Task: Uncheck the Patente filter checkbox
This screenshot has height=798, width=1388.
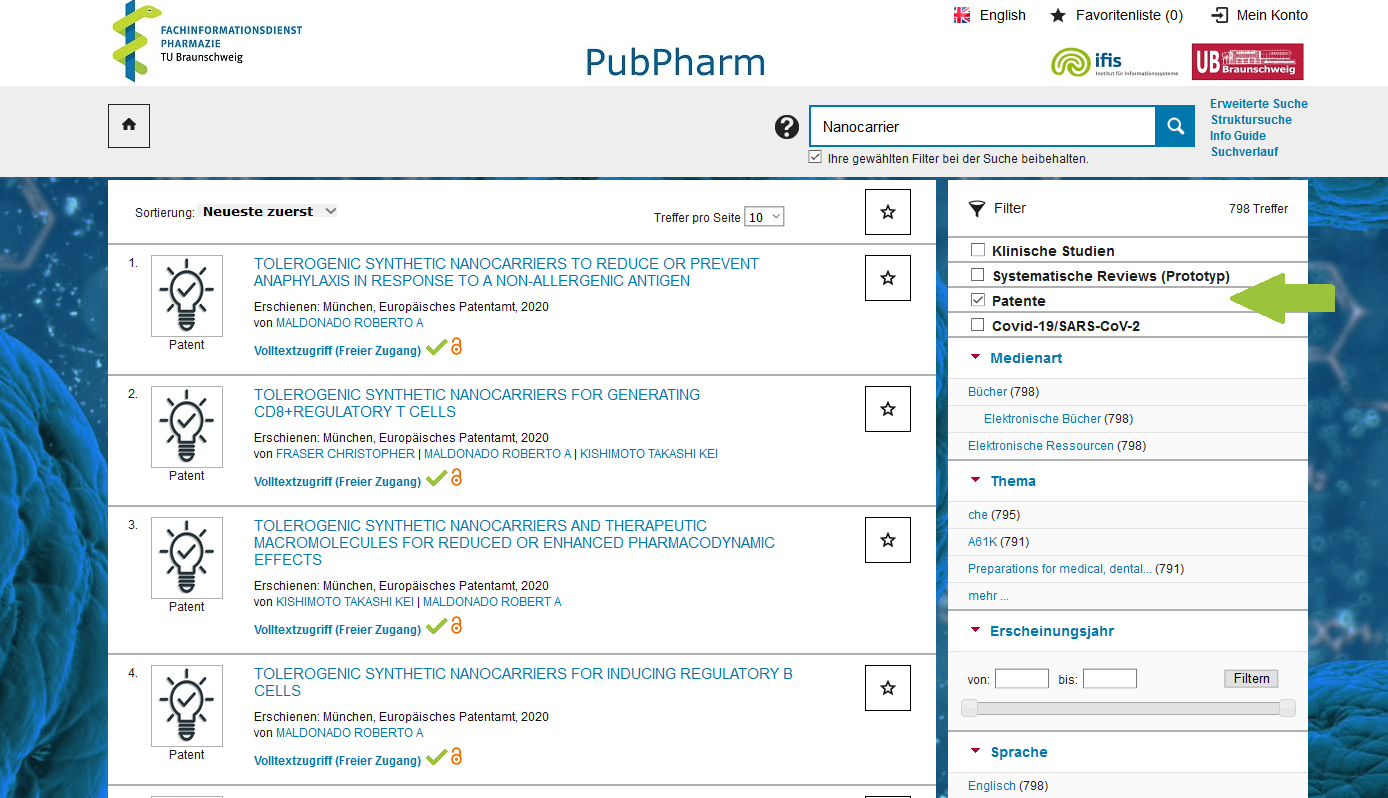Action: [978, 300]
